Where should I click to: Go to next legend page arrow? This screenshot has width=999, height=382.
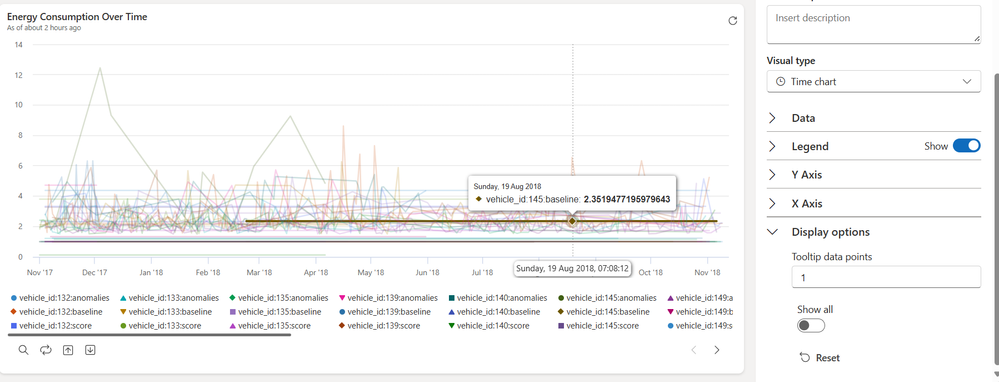click(x=717, y=350)
